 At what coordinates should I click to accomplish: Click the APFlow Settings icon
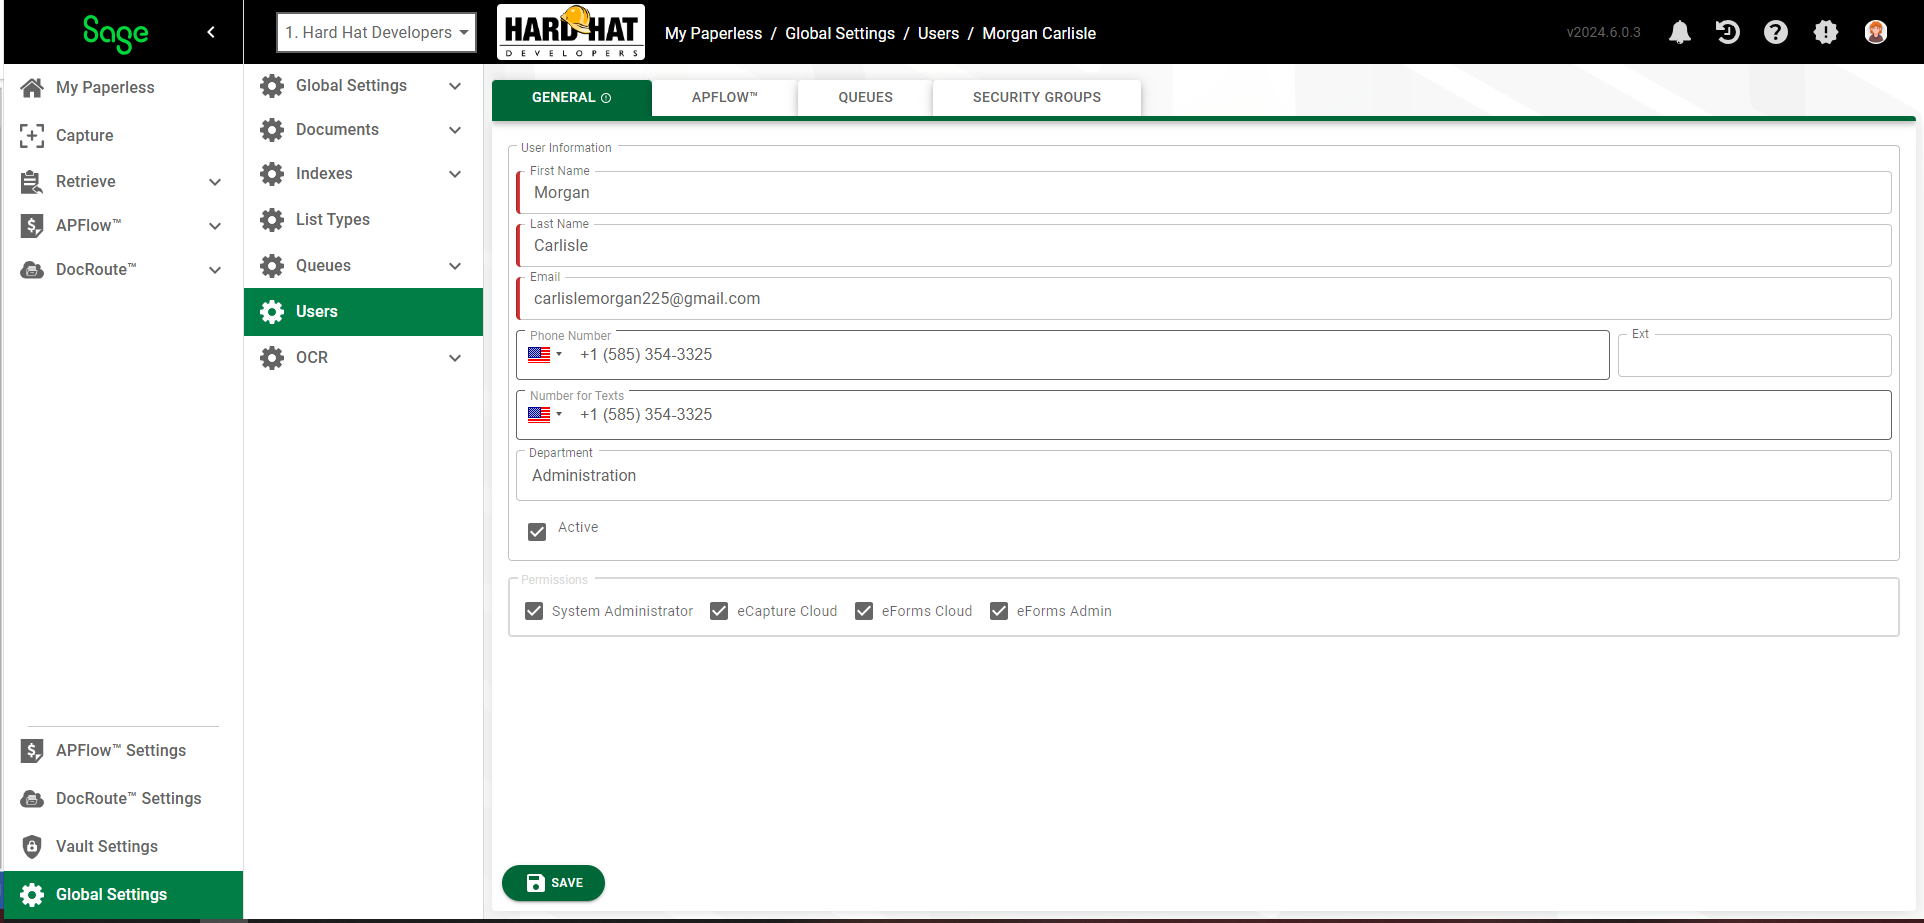tap(32, 750)
